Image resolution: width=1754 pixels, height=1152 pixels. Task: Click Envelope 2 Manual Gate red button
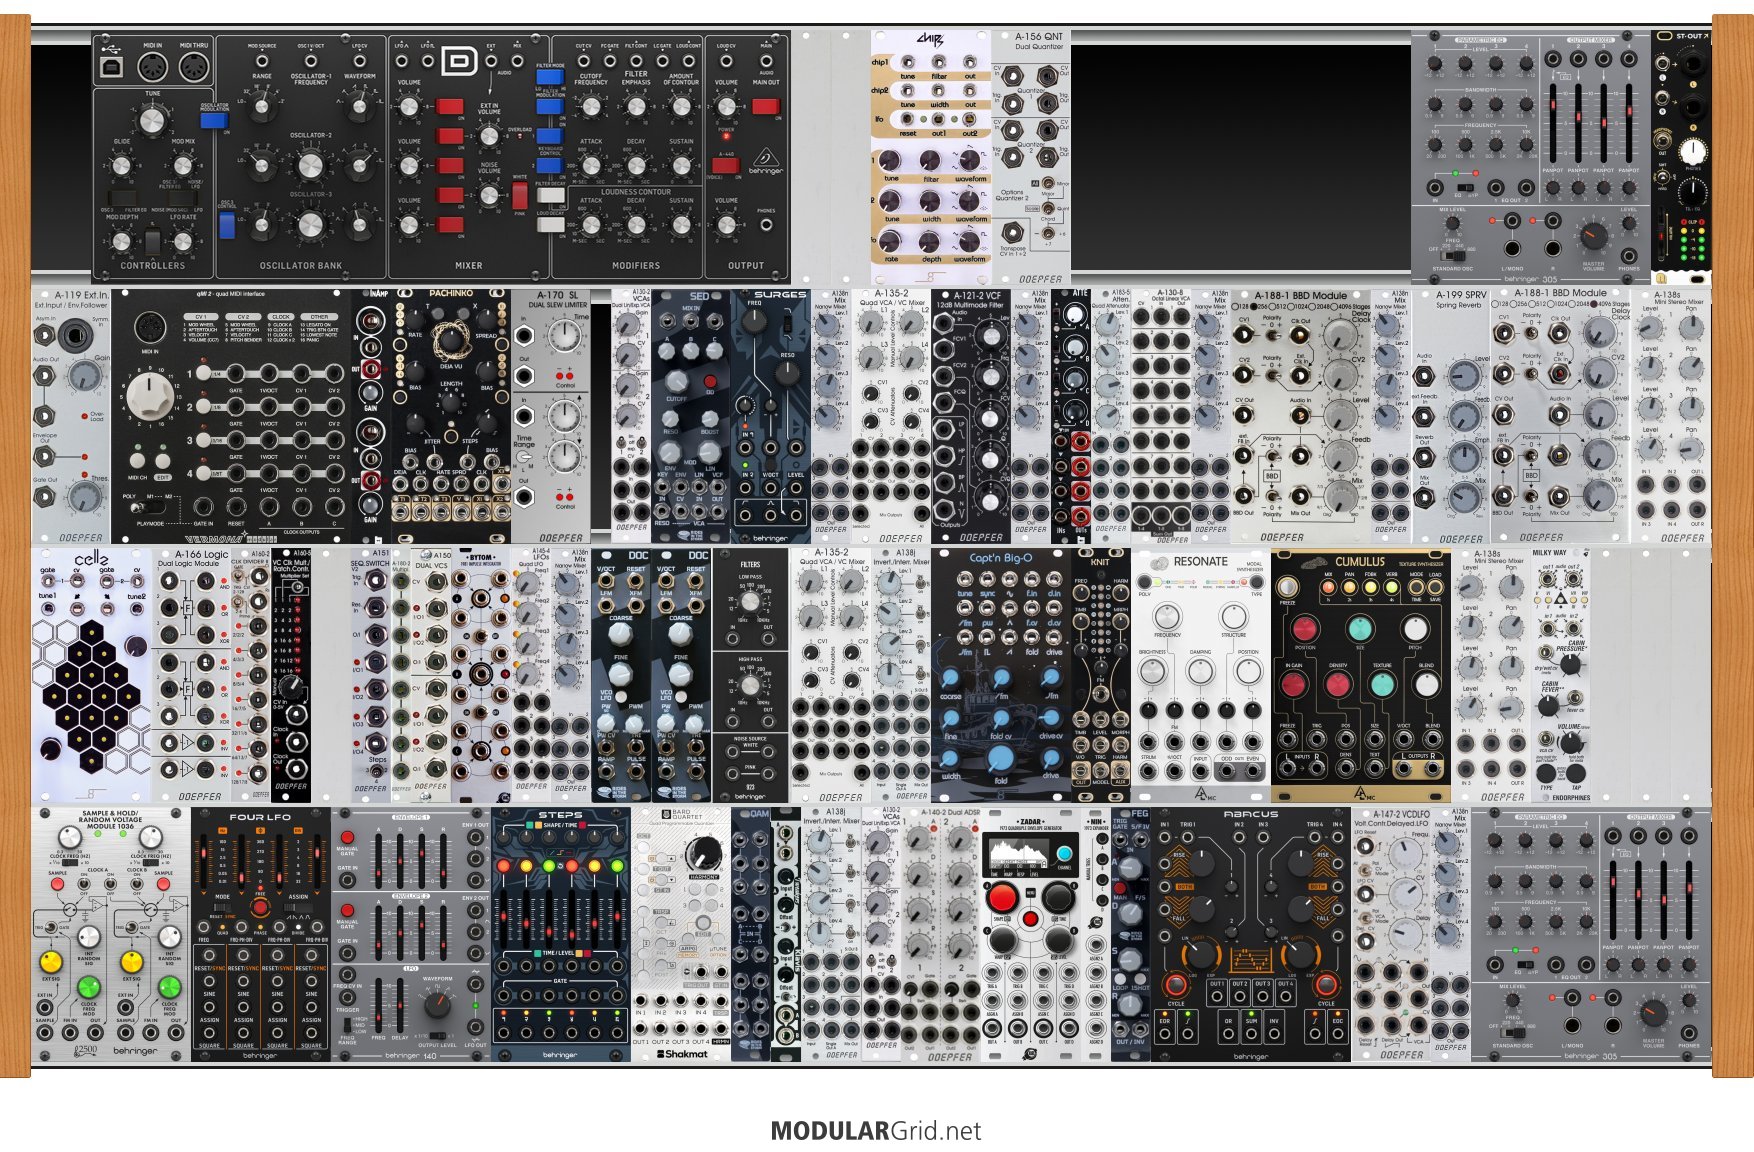click(x=347, y=908)
